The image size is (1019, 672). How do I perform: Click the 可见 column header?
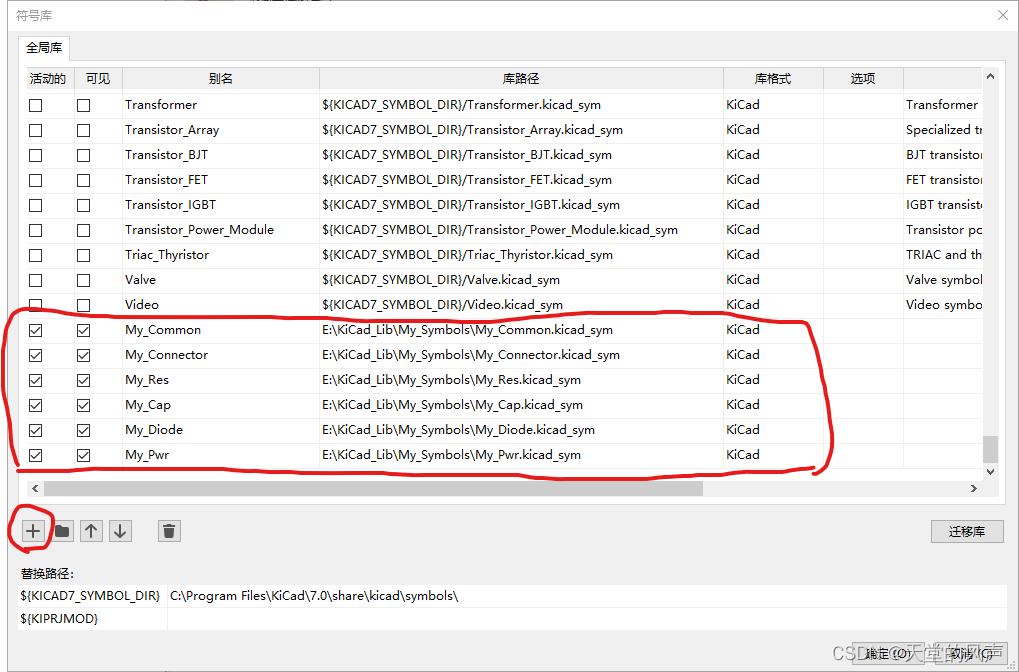pos(98,79)
